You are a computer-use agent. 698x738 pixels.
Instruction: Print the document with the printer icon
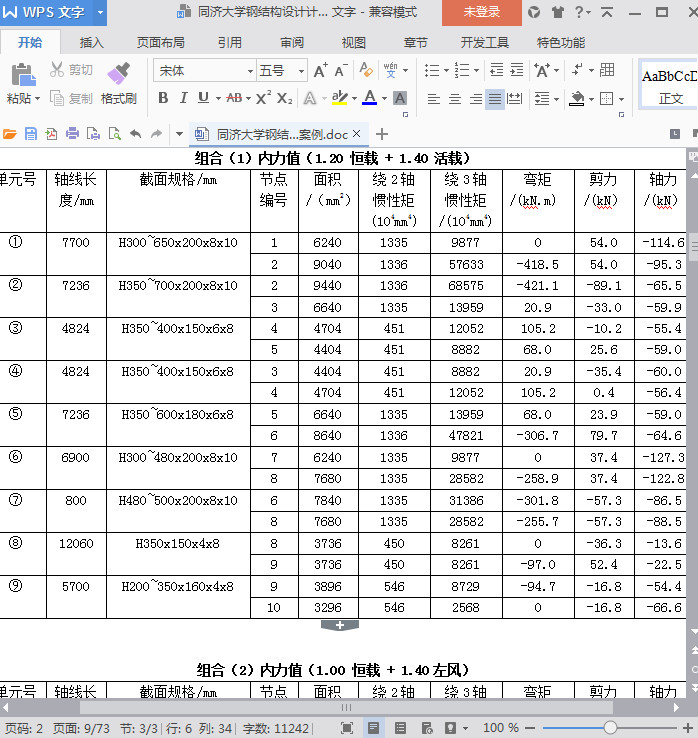72,134
